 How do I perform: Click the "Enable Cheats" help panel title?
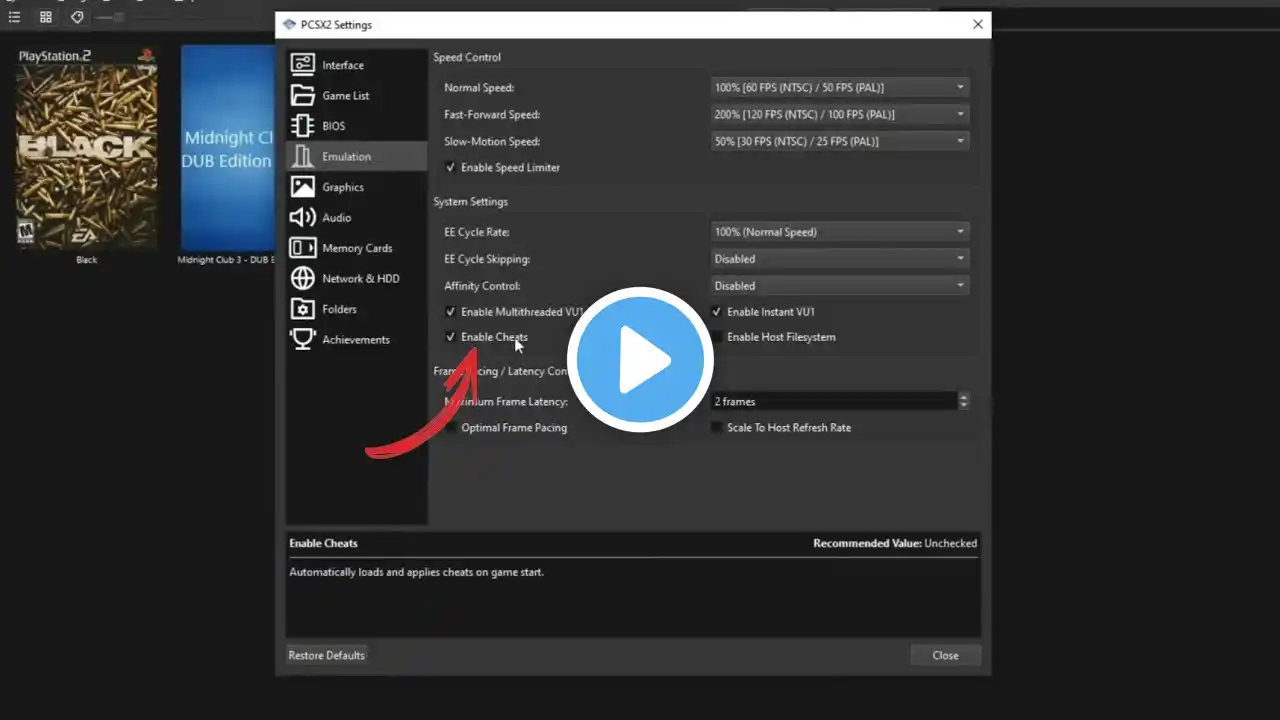[323, 544]
